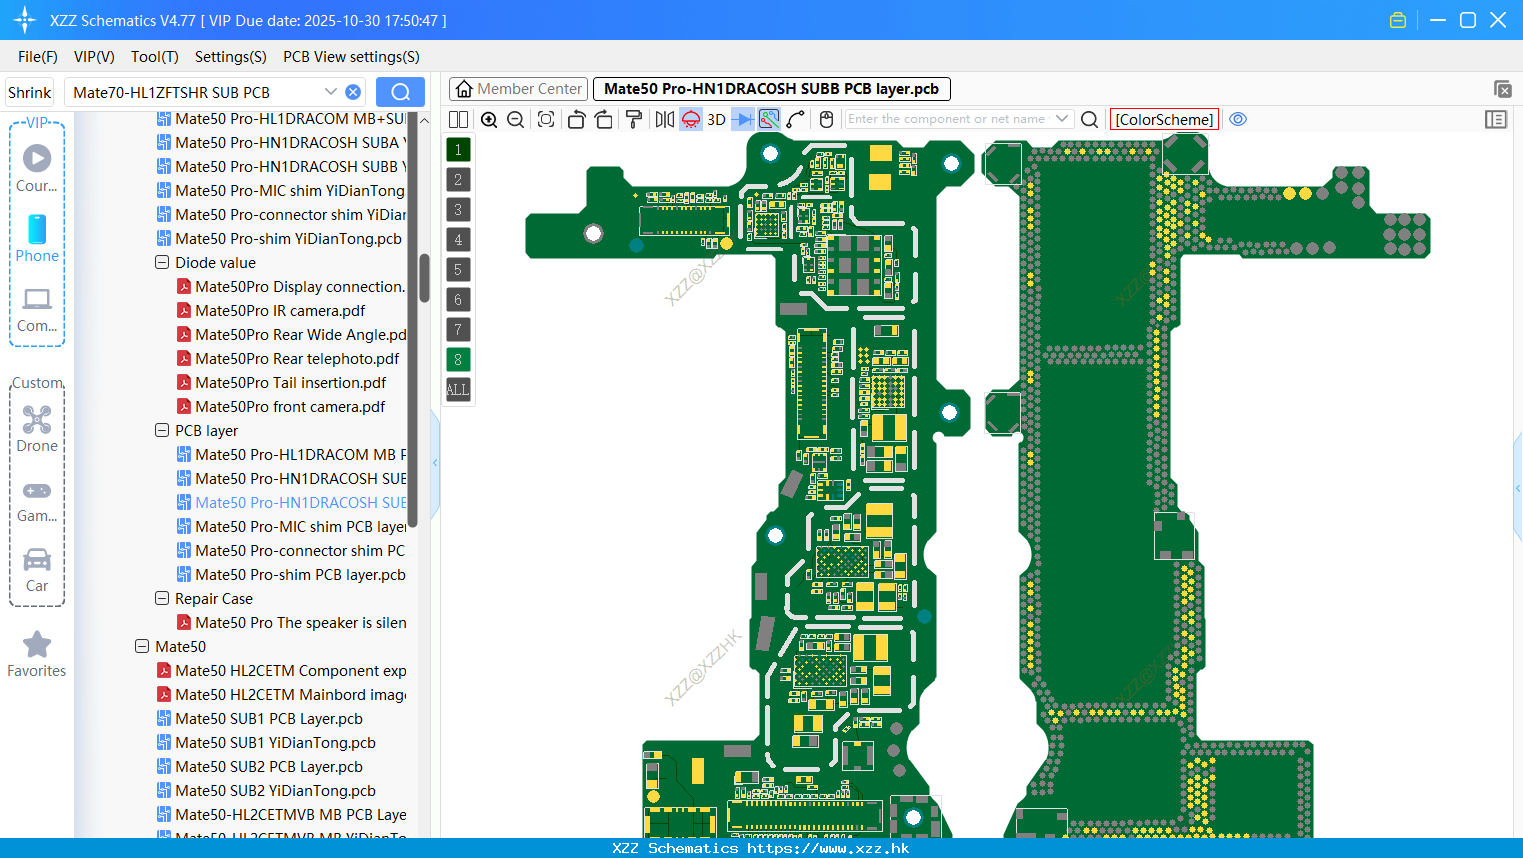Show PCB layer 6
The height and width of the screenshot is (858, 1523).
pos(458,300)
